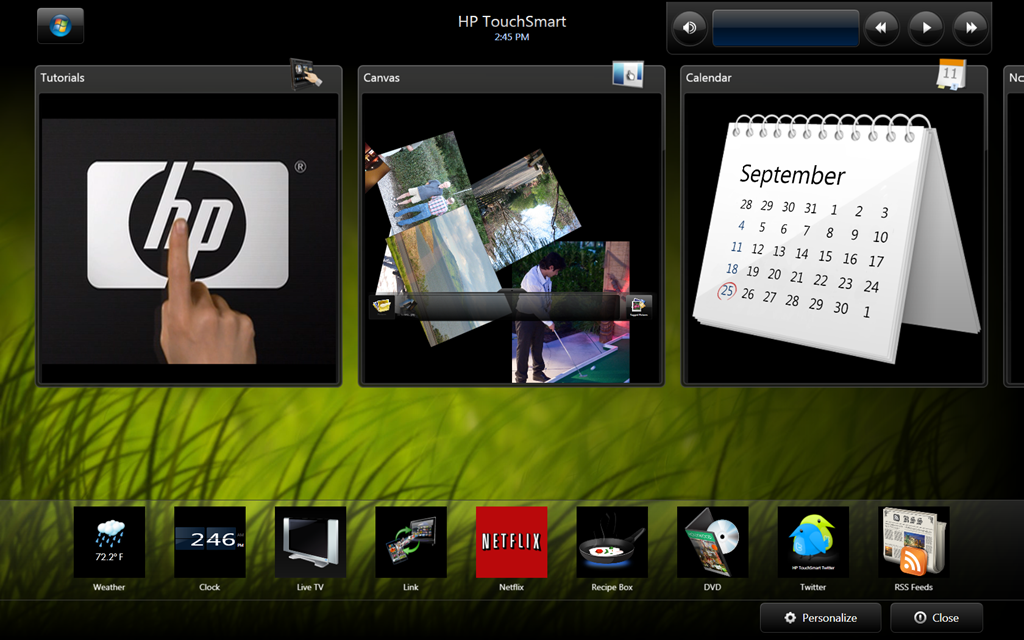Launch the Netflix app
Screen dimensions: 1024x640
511,542
